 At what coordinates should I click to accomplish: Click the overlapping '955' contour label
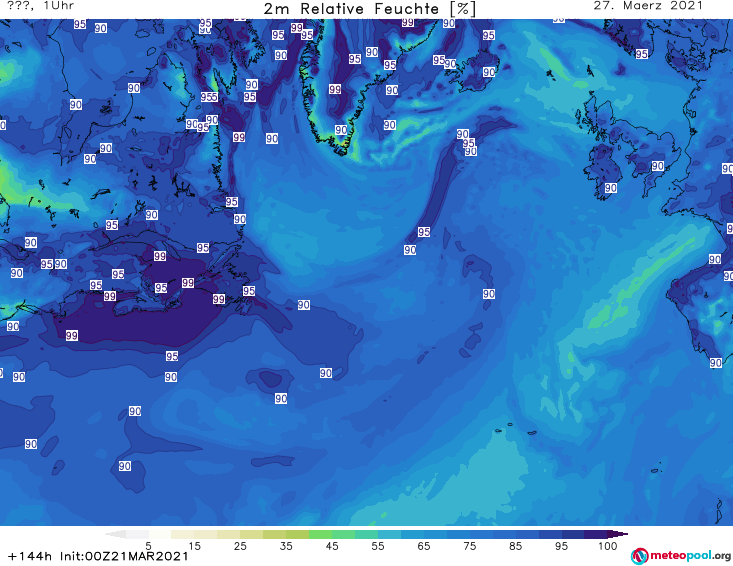(x=209, y=97)
